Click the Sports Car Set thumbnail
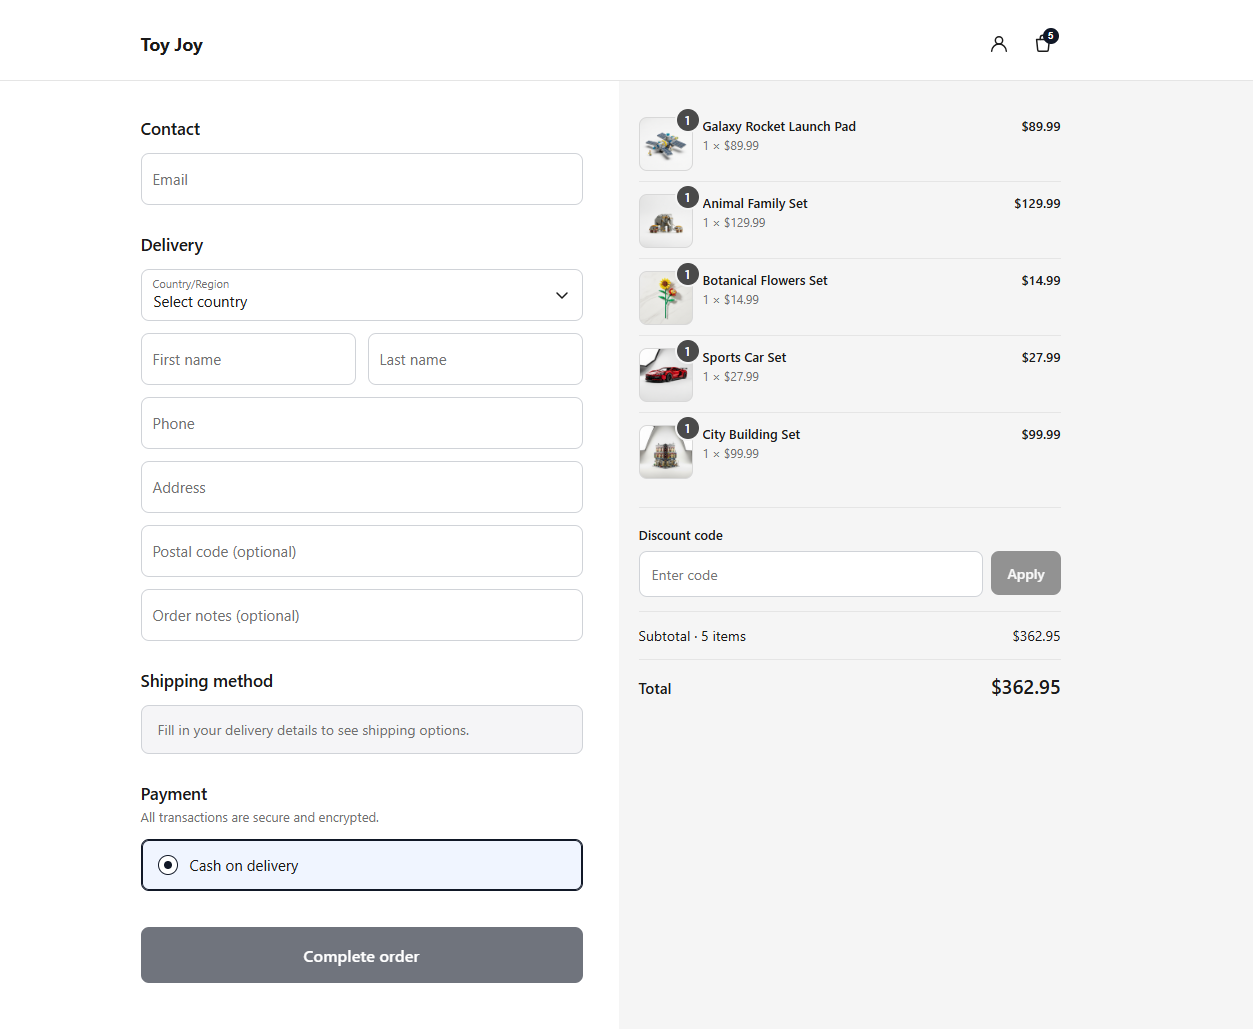The width and height of the screenshot is (1253, 1029). (x=666, y=375)
